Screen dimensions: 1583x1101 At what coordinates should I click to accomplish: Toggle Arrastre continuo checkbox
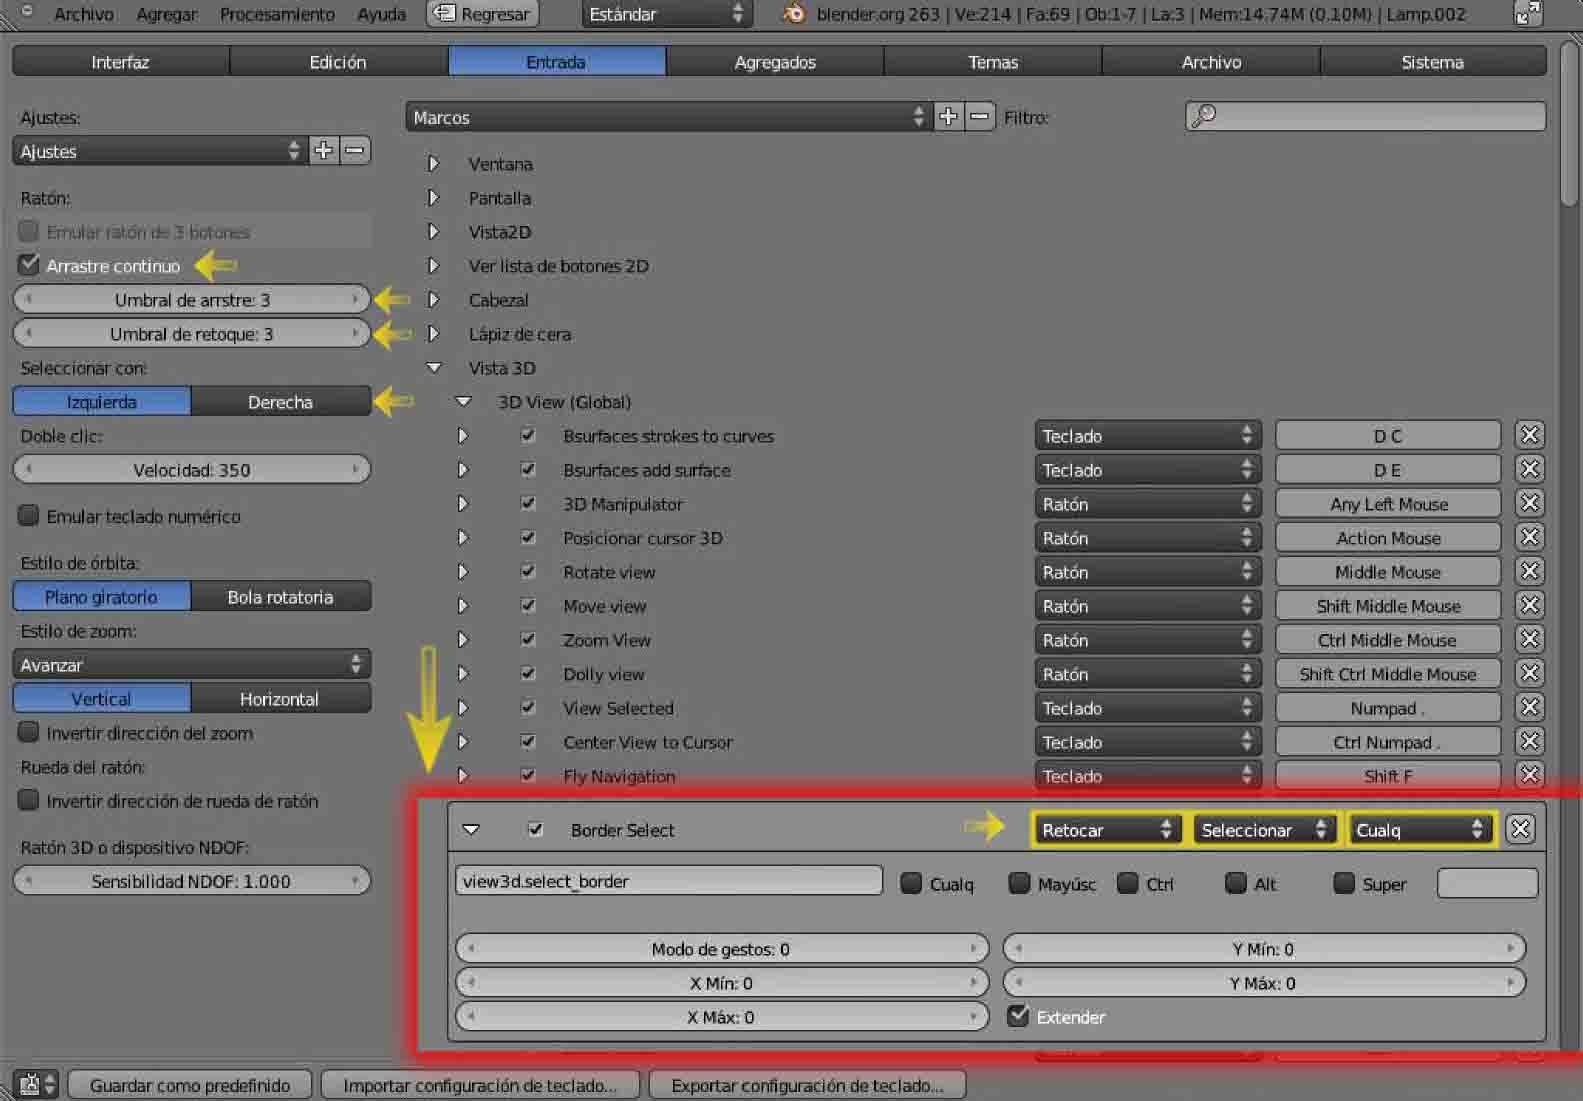pos(29,265)
